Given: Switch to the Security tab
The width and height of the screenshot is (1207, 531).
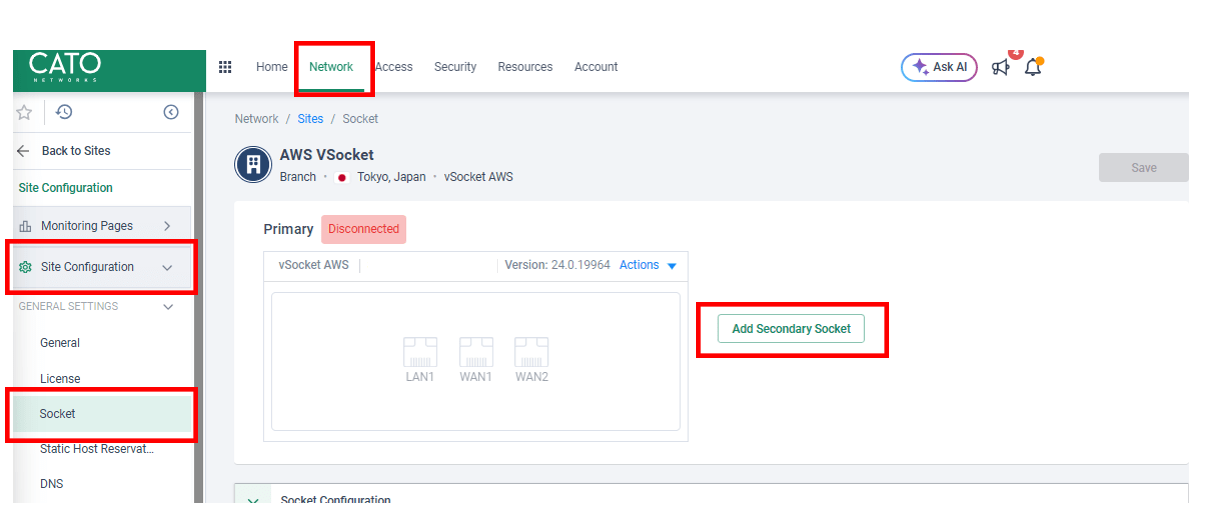Looking at the screenshot, I should click(x=455, y=67).
